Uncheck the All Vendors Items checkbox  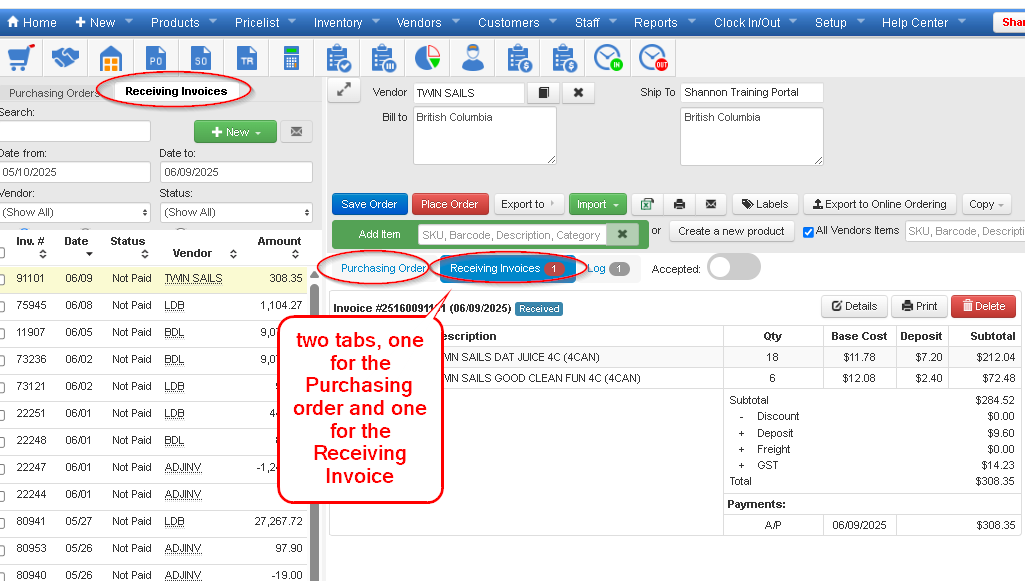(x=809, y=232)
